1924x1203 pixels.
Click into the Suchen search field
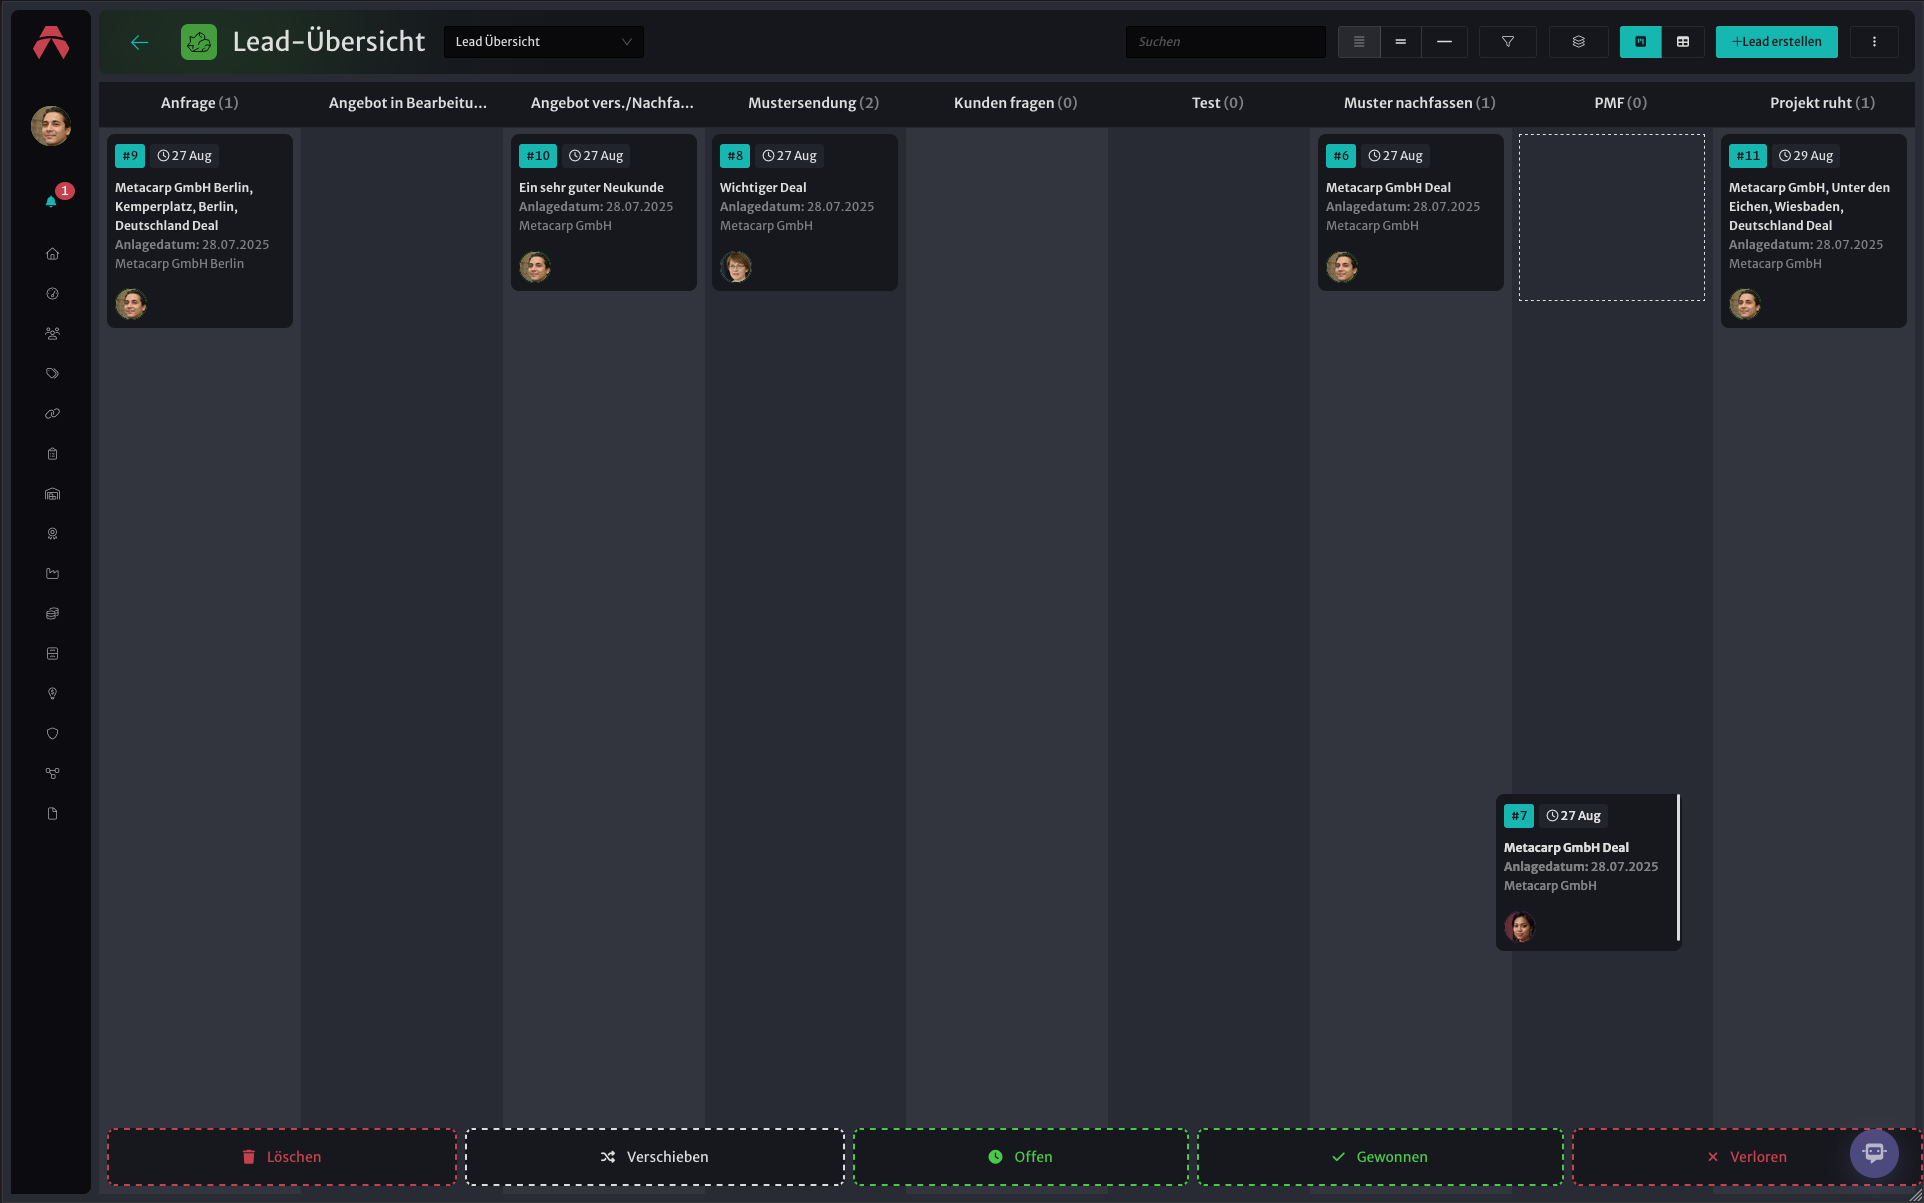(x=1225, y=42)
